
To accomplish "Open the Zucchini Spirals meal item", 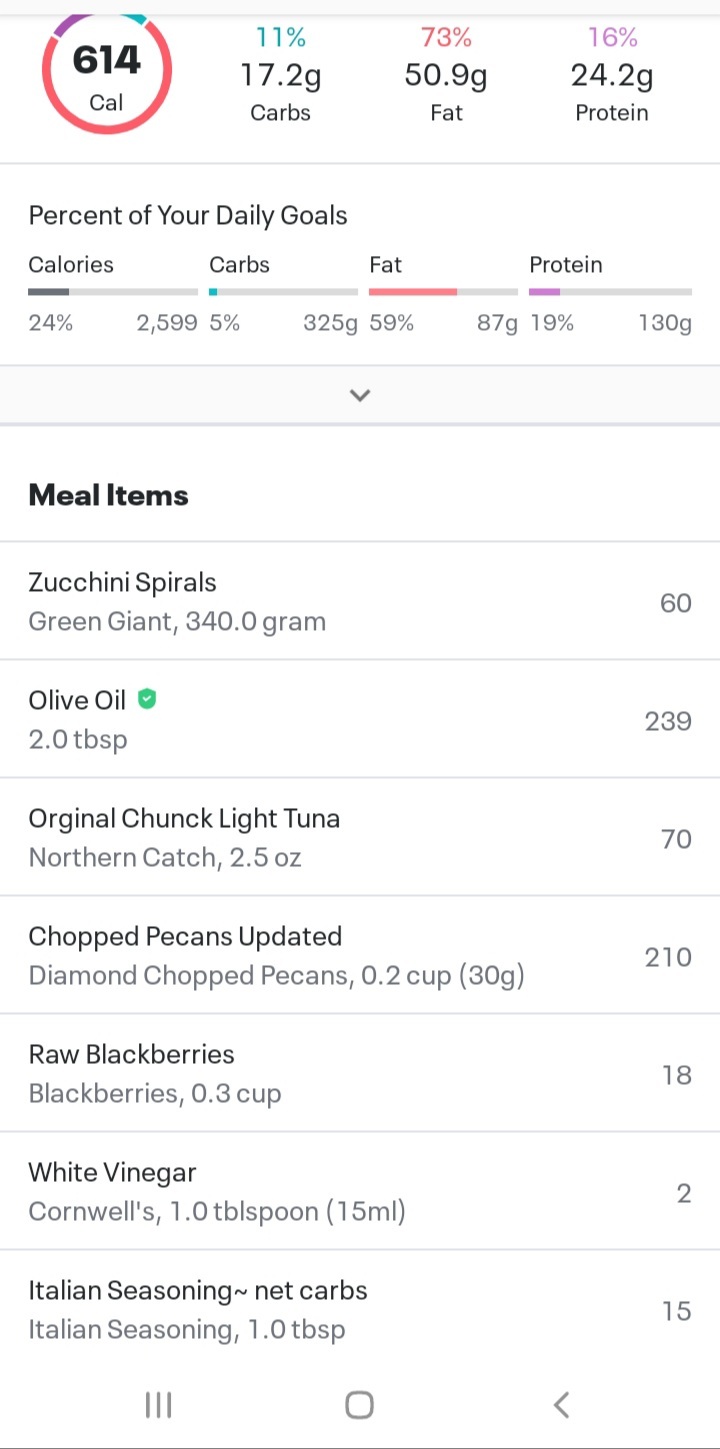I will [360, 601].
